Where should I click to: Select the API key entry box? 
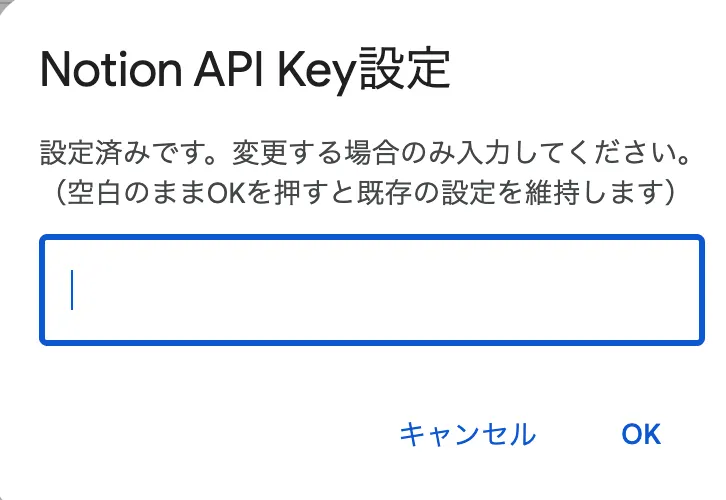(x=370, y=290)
